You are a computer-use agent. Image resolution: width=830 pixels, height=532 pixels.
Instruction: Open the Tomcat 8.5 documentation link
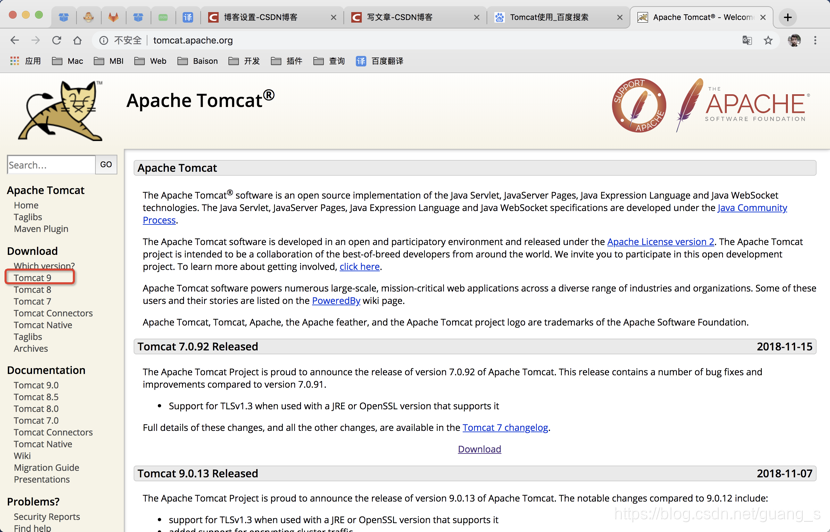coord(36,396)
